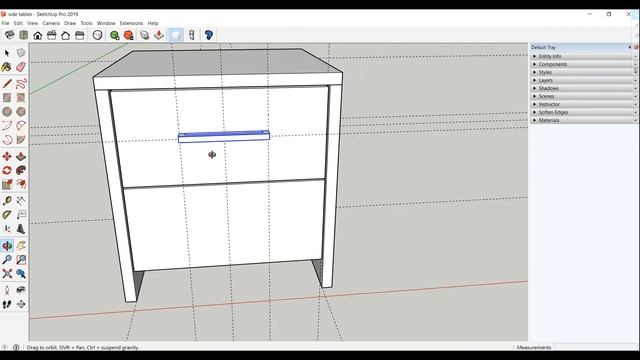Choose the Make Component tool

tap(21, 53)
